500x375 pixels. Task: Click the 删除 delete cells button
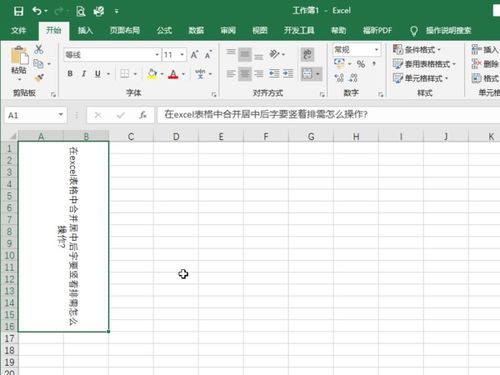[485, 64]
